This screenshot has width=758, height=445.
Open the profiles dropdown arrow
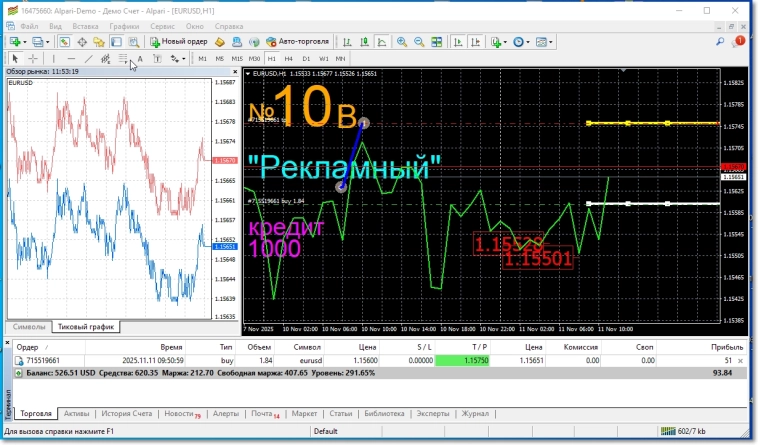coord(48,42)
